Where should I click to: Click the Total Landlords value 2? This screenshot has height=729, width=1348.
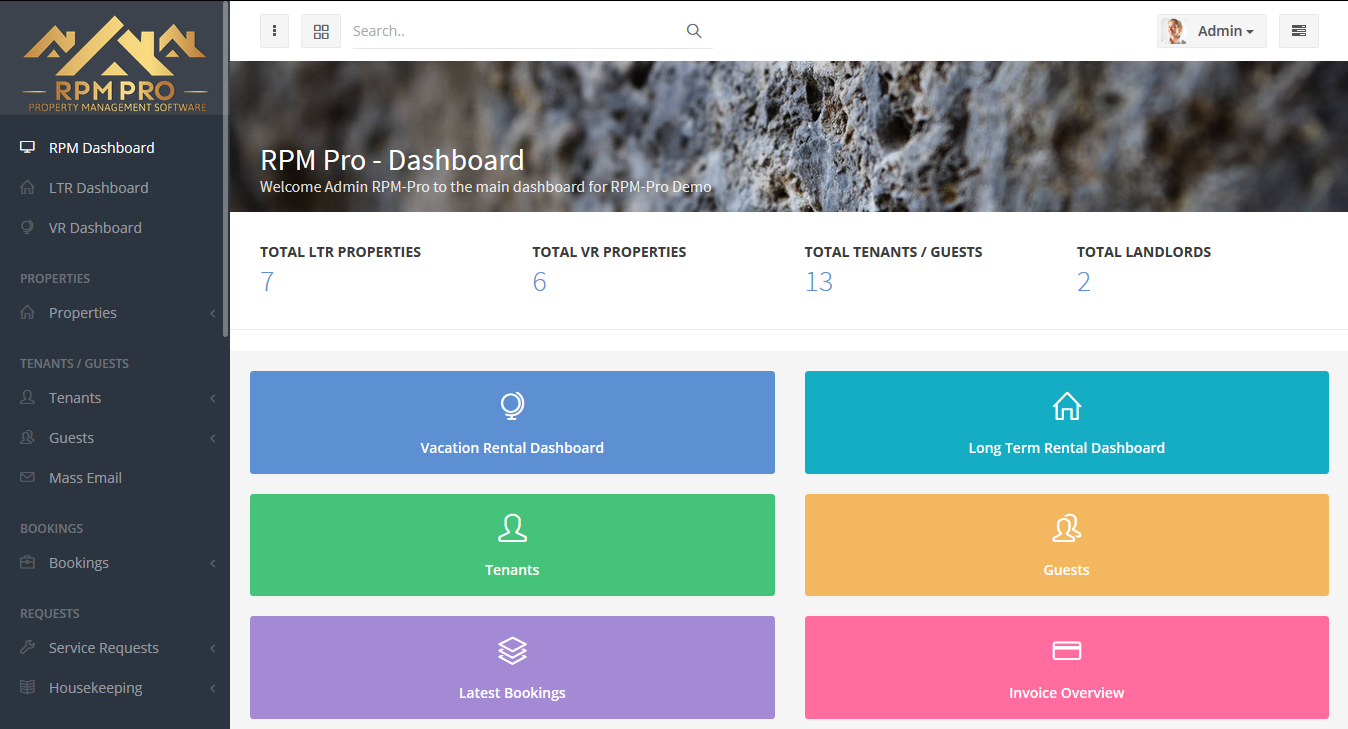pyautogui.click(x=1084, y=282)
